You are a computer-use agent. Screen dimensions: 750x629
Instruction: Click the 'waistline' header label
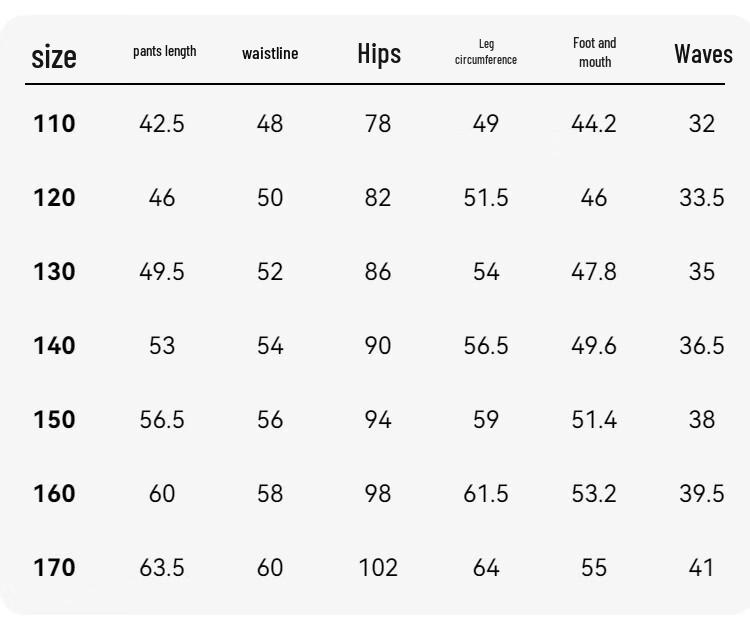[270, 53]
